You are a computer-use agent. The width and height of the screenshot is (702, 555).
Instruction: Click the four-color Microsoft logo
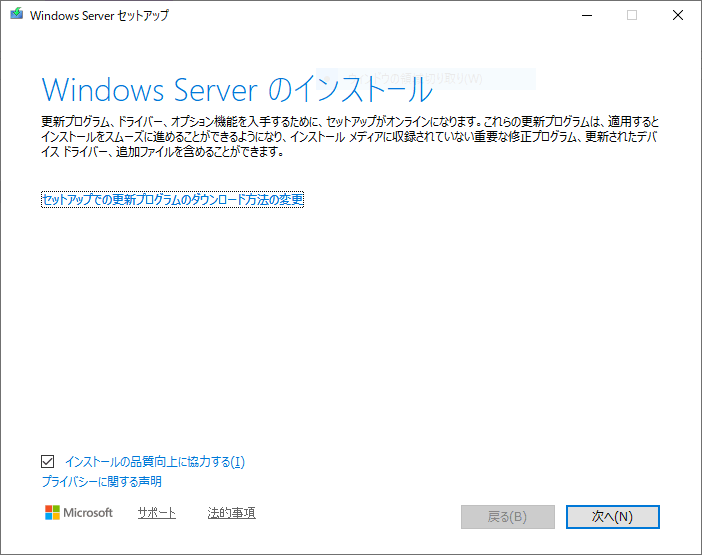52,513
